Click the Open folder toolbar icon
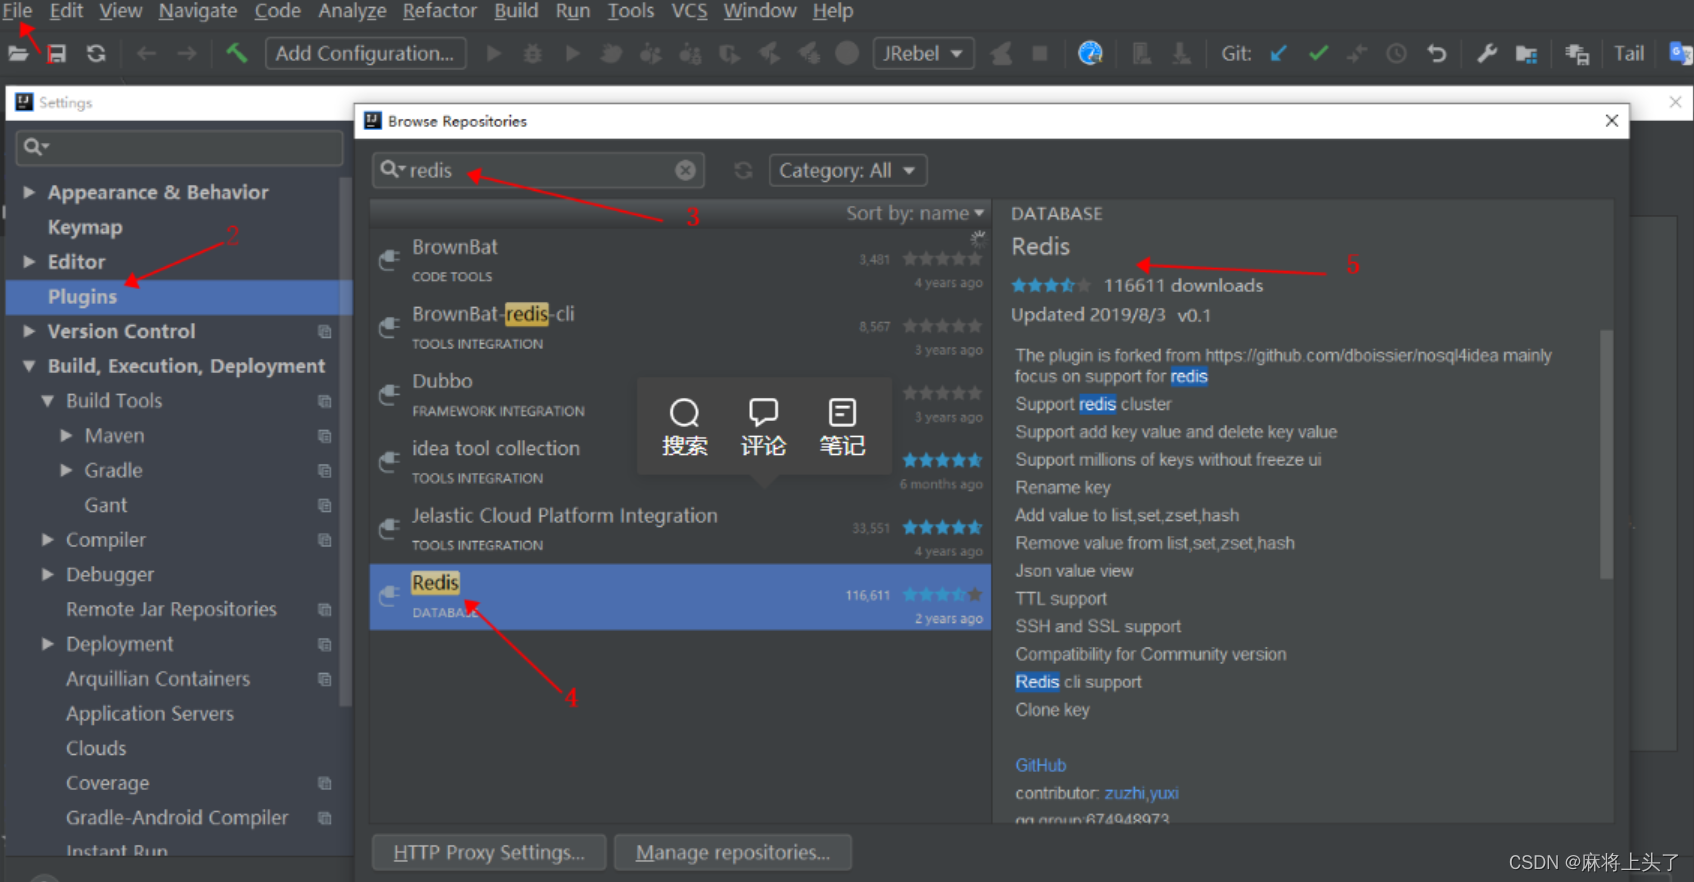The width and height of the screenshot is (1694, 882). pyautogui.click(x=18, y=53)
